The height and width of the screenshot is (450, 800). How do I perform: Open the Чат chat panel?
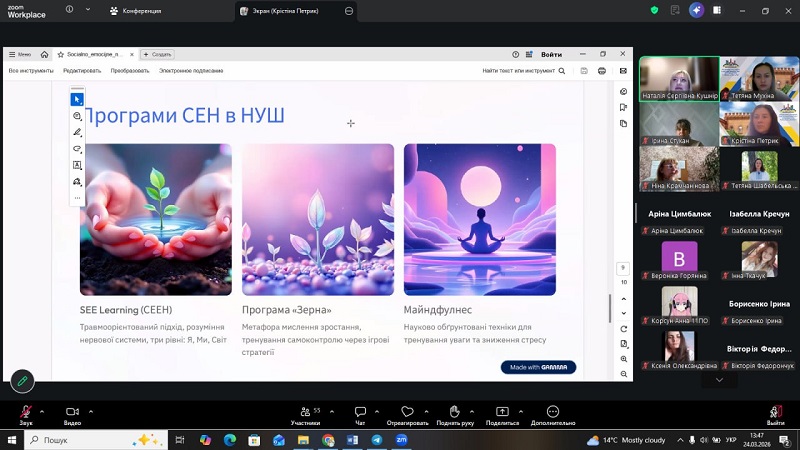point(360,412)
